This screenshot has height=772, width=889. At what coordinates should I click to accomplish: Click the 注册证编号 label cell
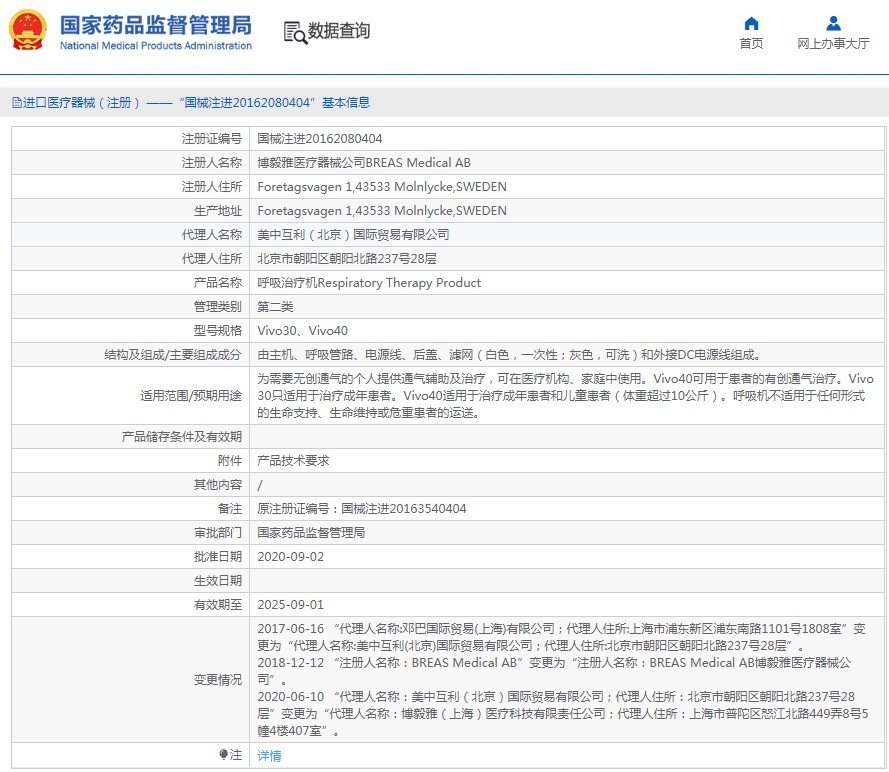coord(130,139)
